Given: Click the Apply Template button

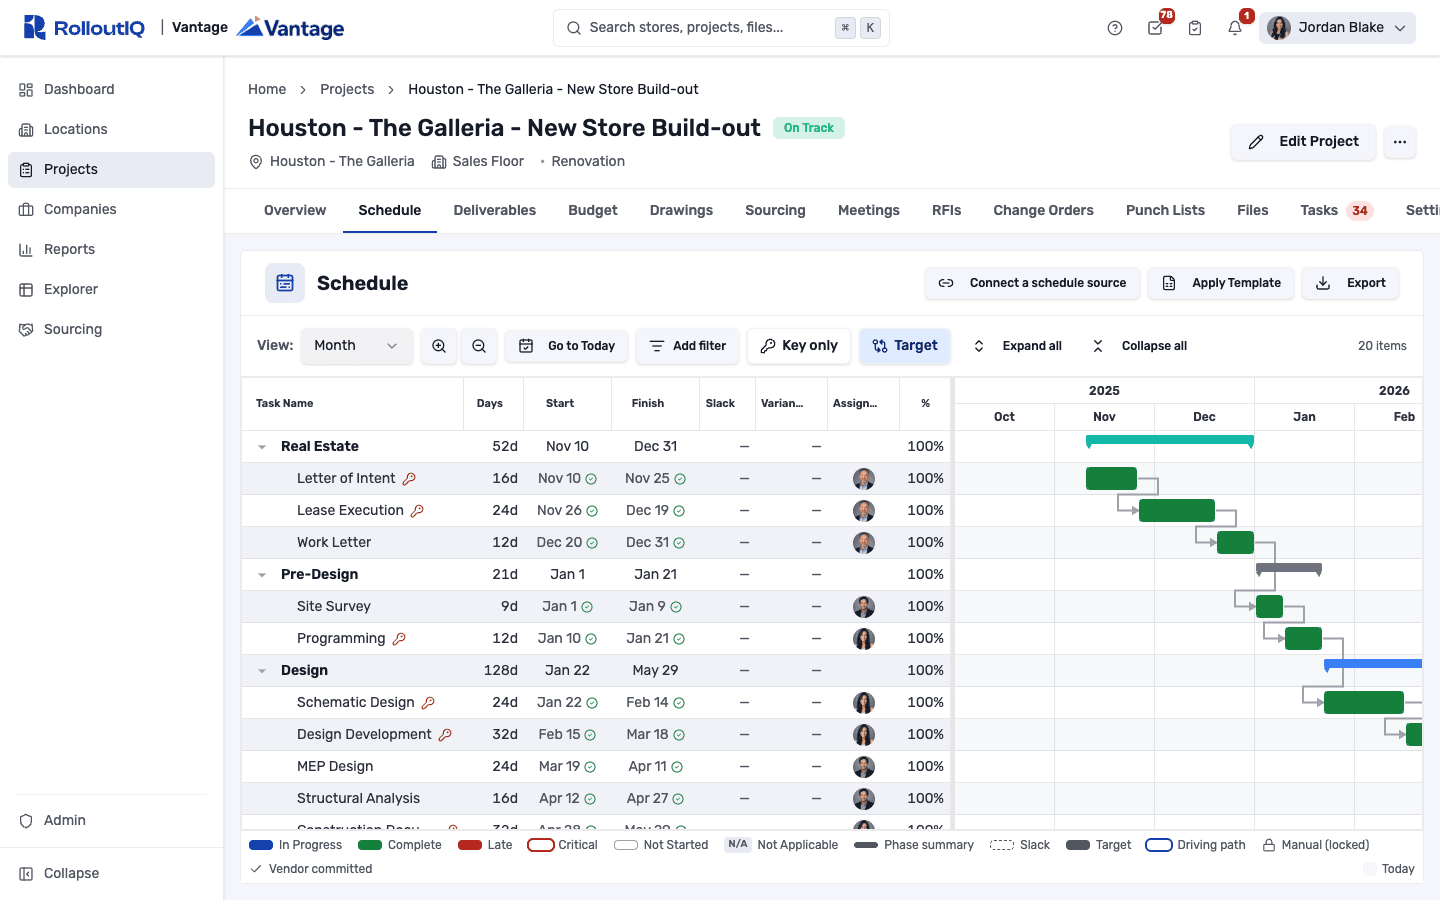Looking at the screenshot, I should (1221, 283).
